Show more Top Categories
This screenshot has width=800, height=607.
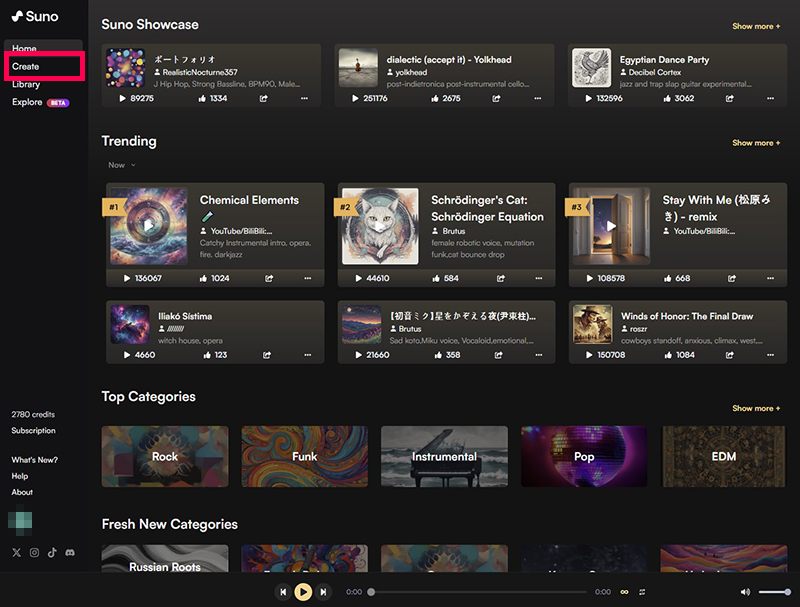[756, 409]
